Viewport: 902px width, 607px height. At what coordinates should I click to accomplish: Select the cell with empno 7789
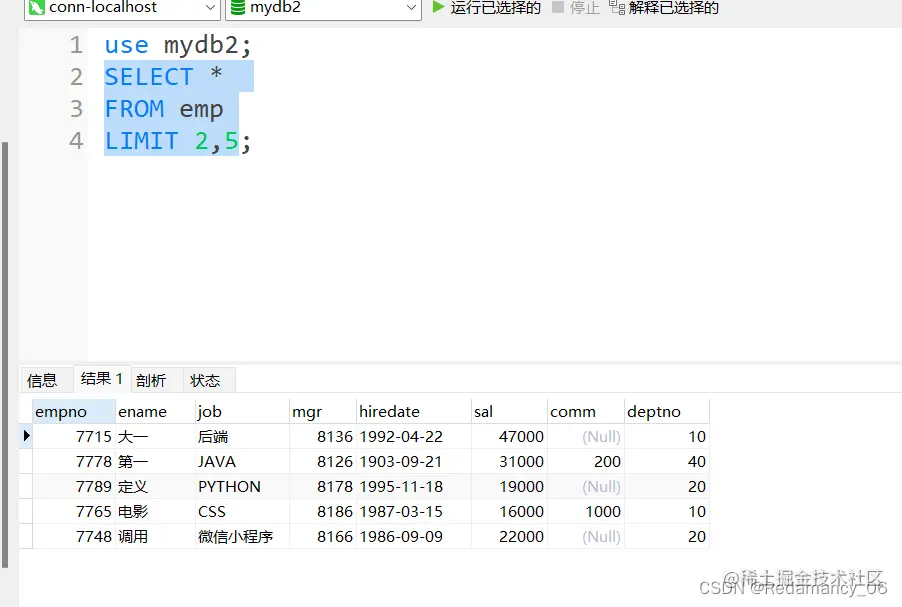[x=74, y=487]
